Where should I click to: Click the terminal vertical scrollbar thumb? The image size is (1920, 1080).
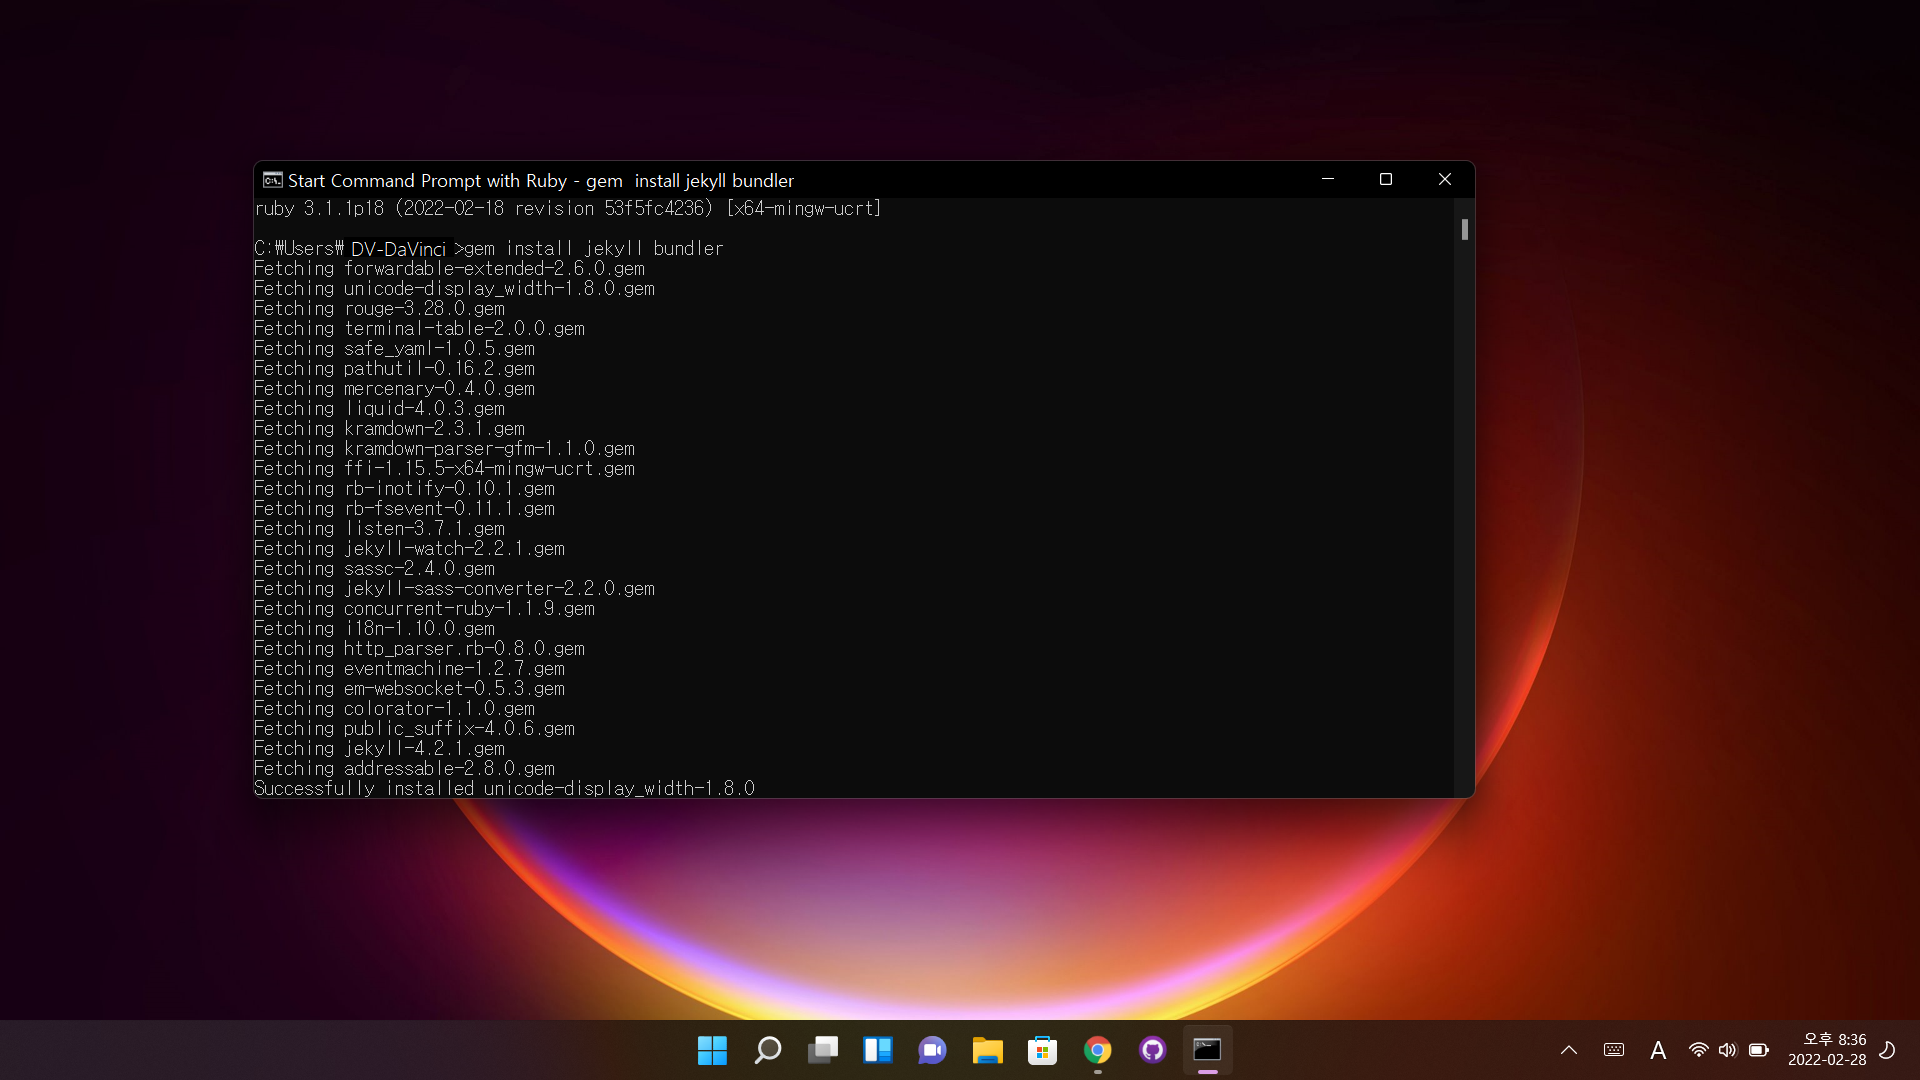tap(1464, 230)
